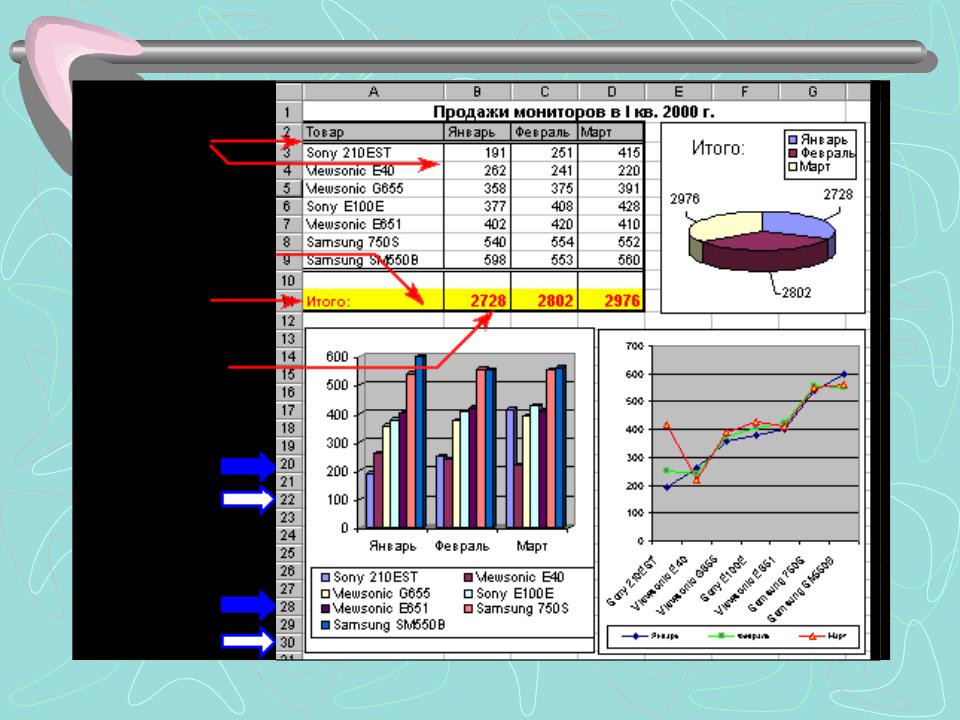Select row 13 header
Image resolution: width=960 pixels, height=720 pixels.
tap(288, 339)
